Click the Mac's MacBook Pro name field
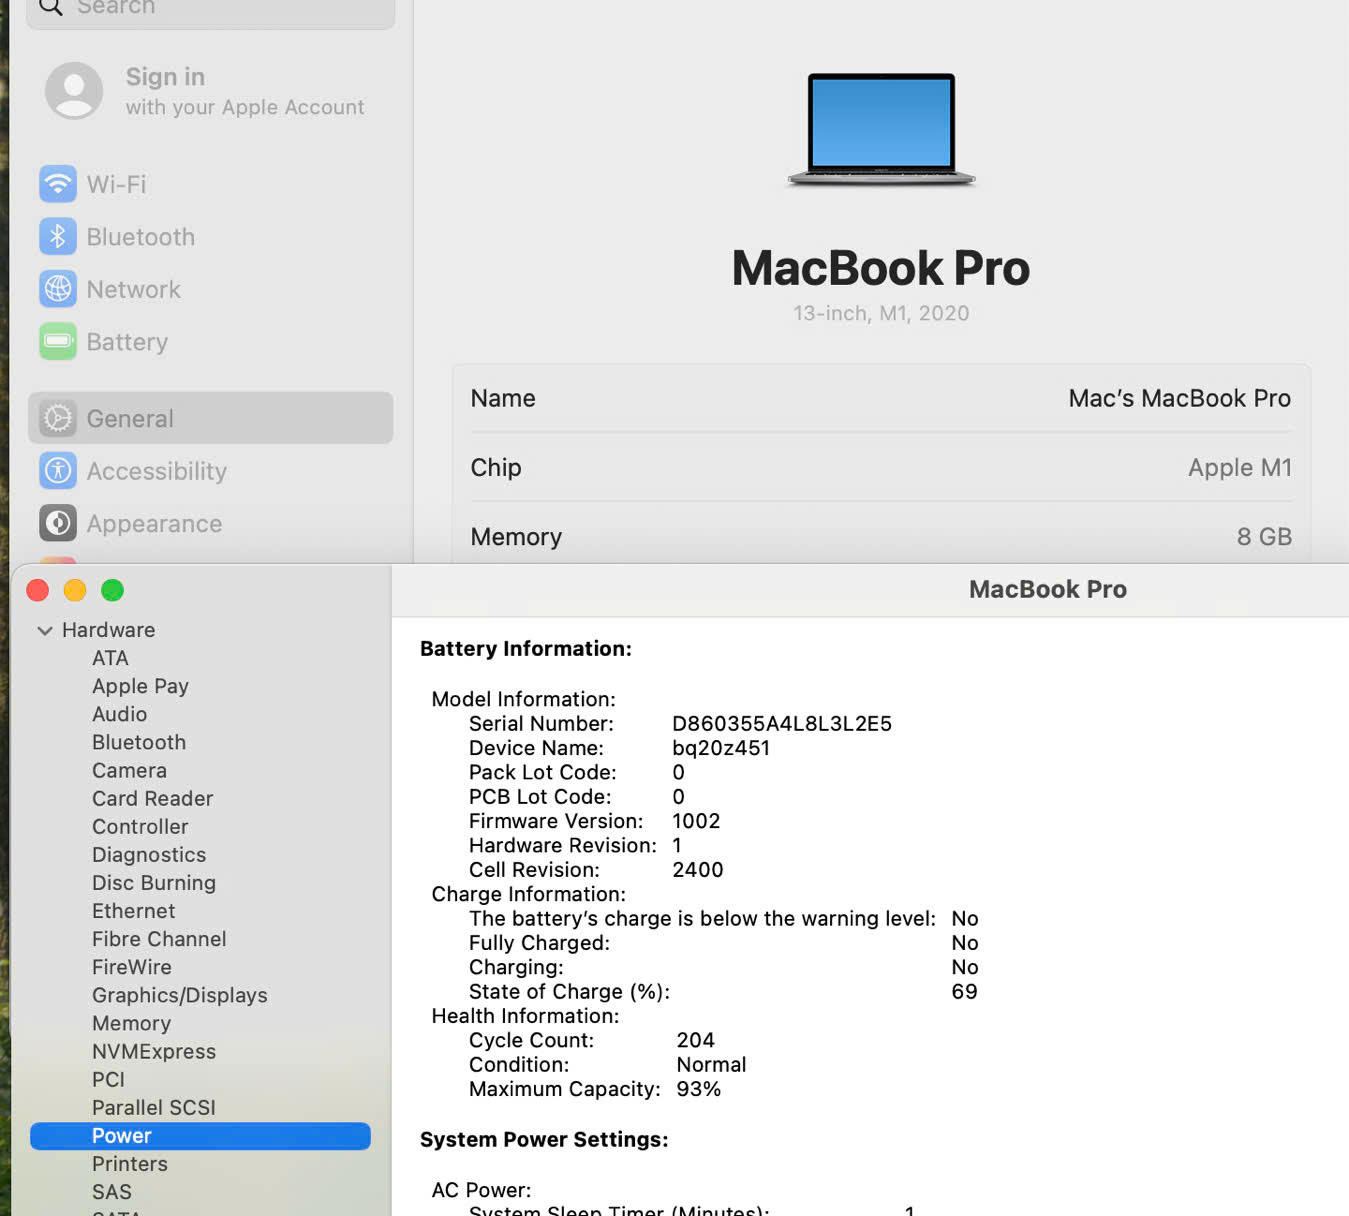 pyautogui.click(x=1179, y=398)
